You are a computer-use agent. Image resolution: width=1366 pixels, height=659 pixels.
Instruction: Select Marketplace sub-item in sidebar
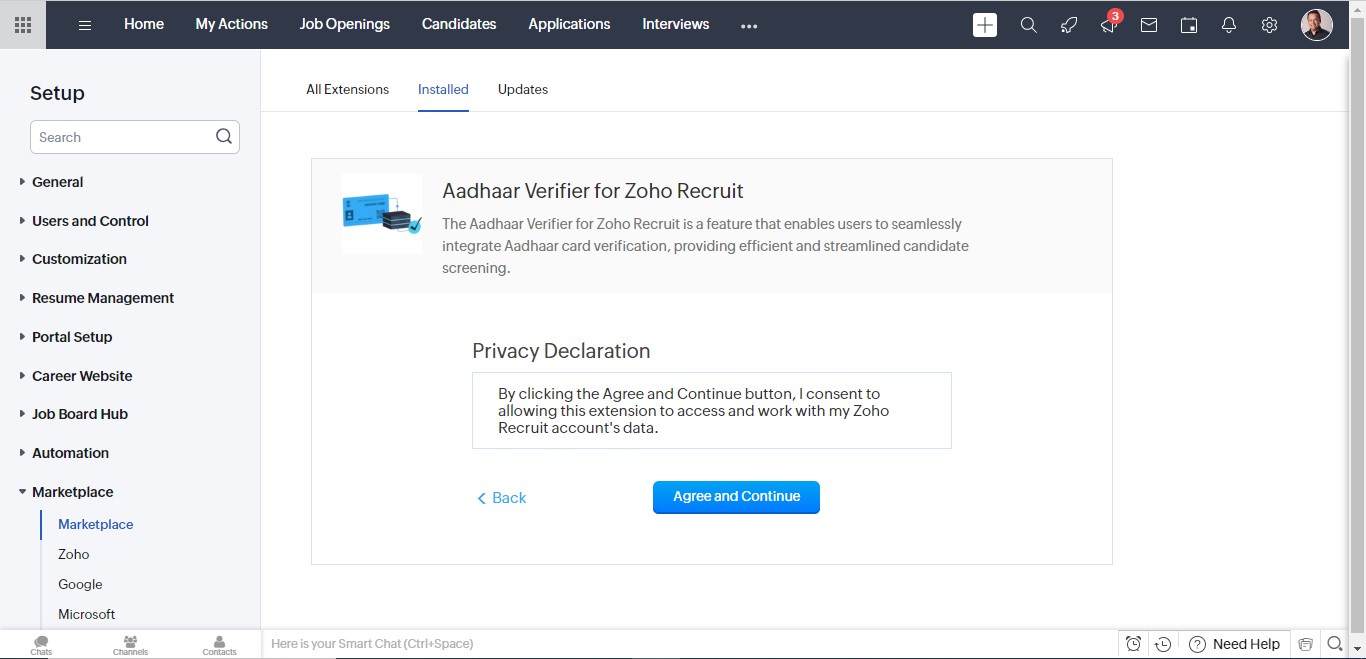point(96,524)
